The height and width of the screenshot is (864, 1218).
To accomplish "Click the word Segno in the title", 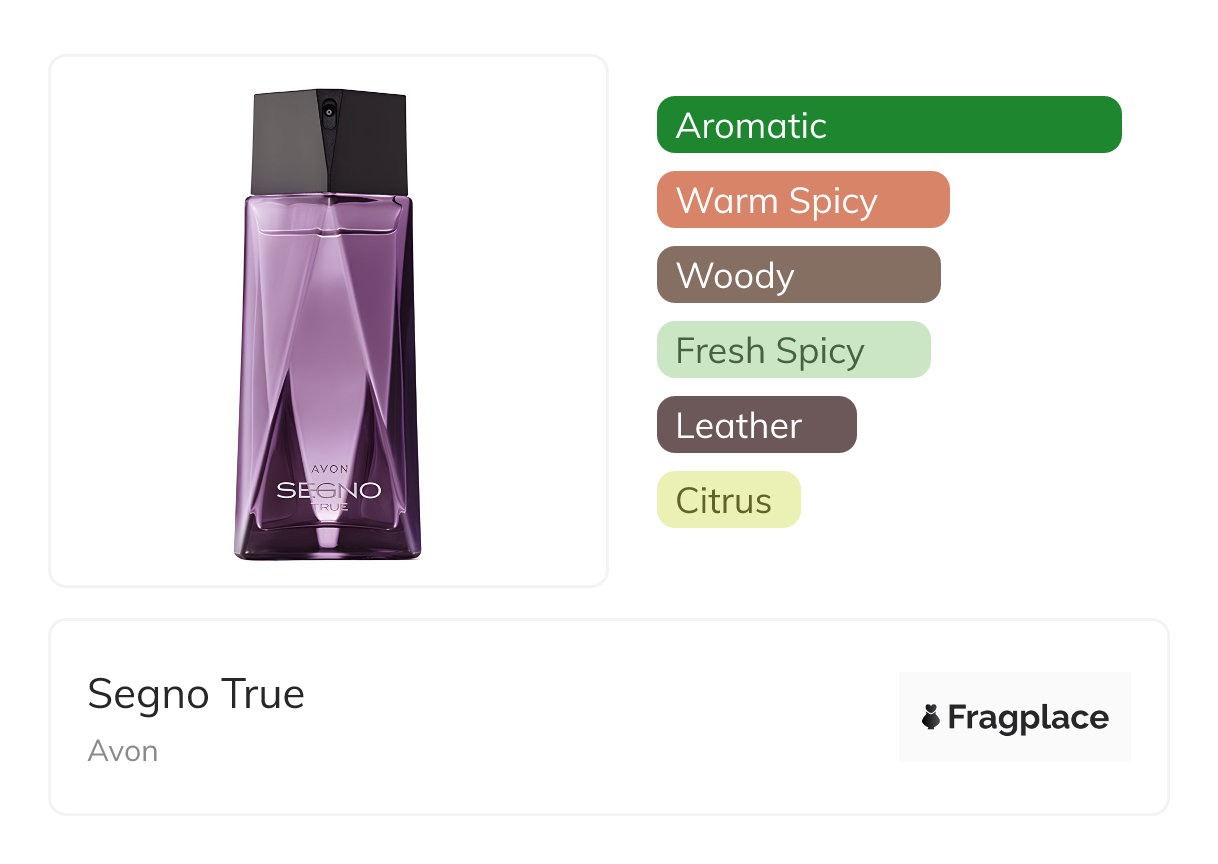I will (147, 695).
